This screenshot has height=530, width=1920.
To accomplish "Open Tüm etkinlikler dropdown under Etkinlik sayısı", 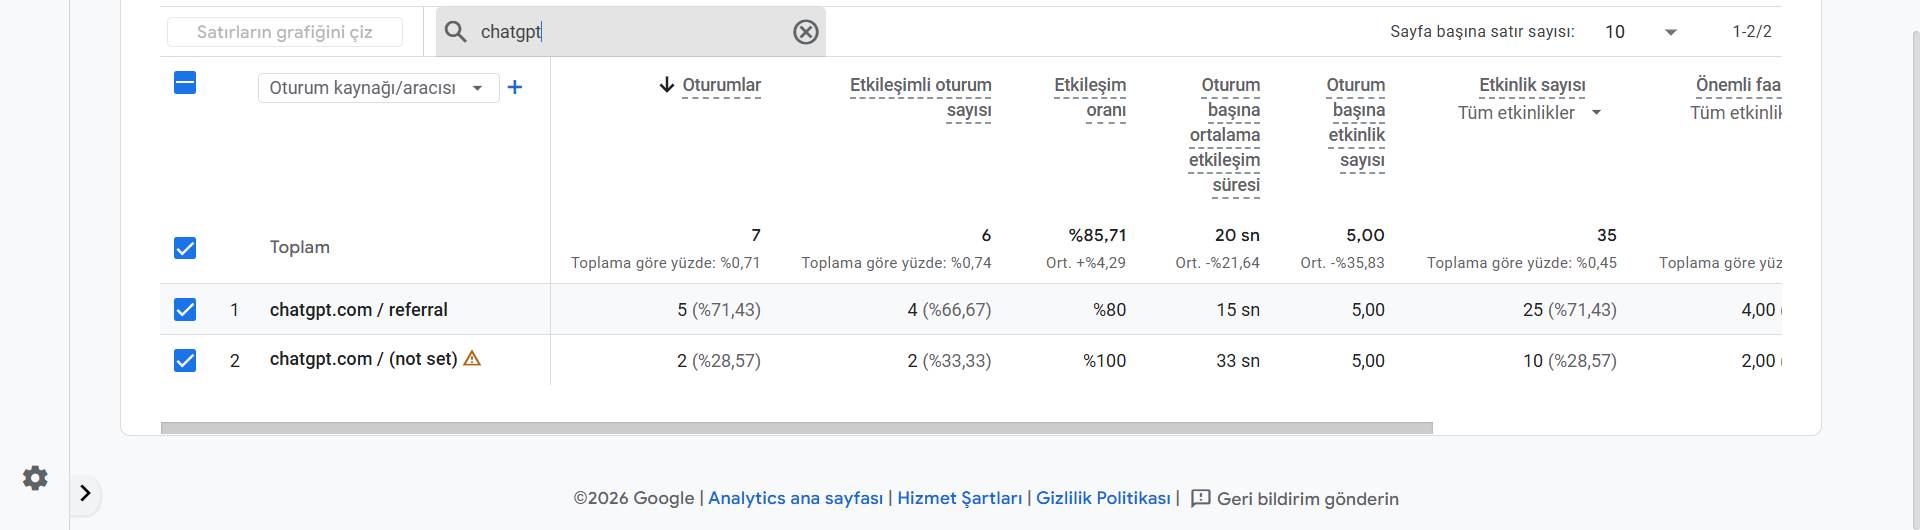I will click(1530, 113).
